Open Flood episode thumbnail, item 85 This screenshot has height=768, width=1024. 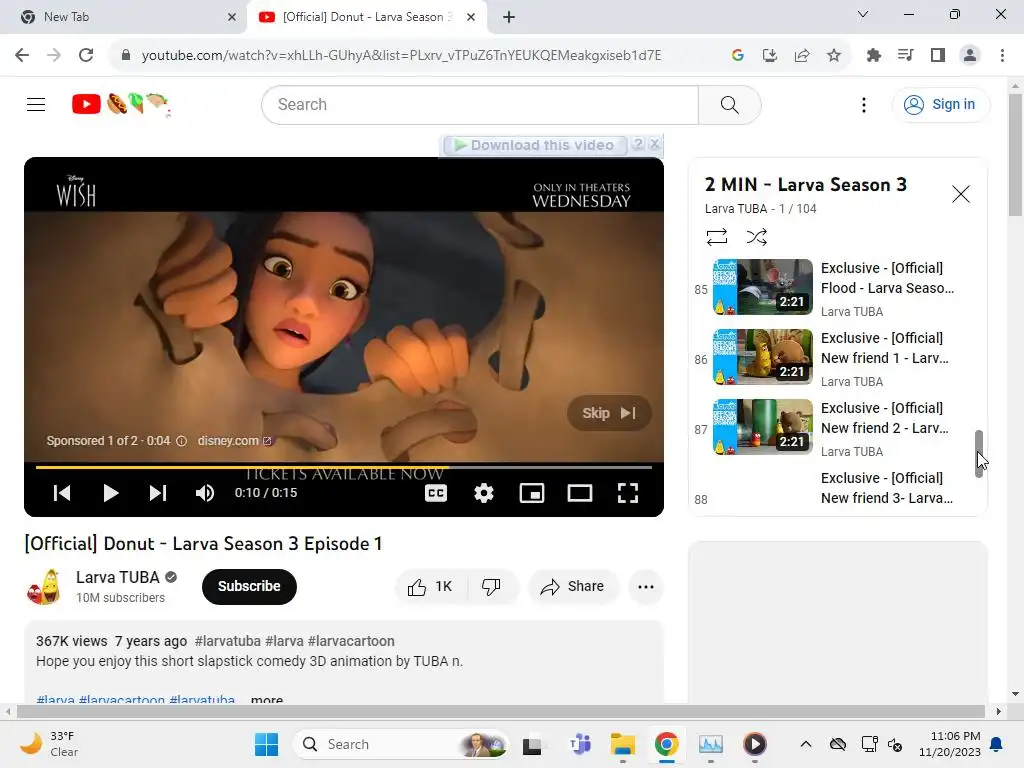click(x=763, y=287)
